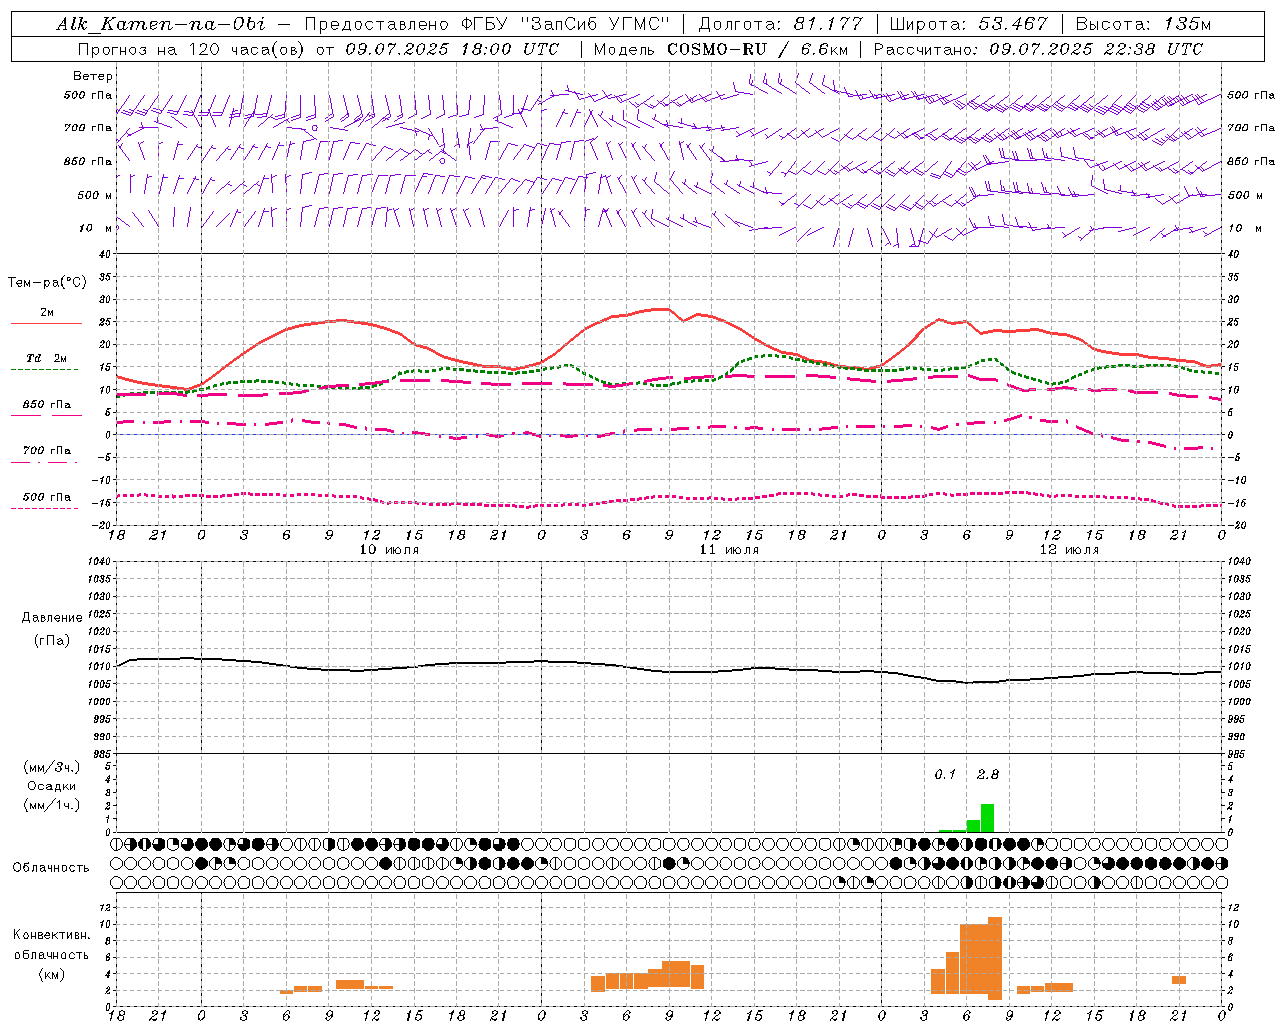This screenshot has height=1024, width=1280.
Task: Click the Давление pressure panel label
Action: coord(52,618)
